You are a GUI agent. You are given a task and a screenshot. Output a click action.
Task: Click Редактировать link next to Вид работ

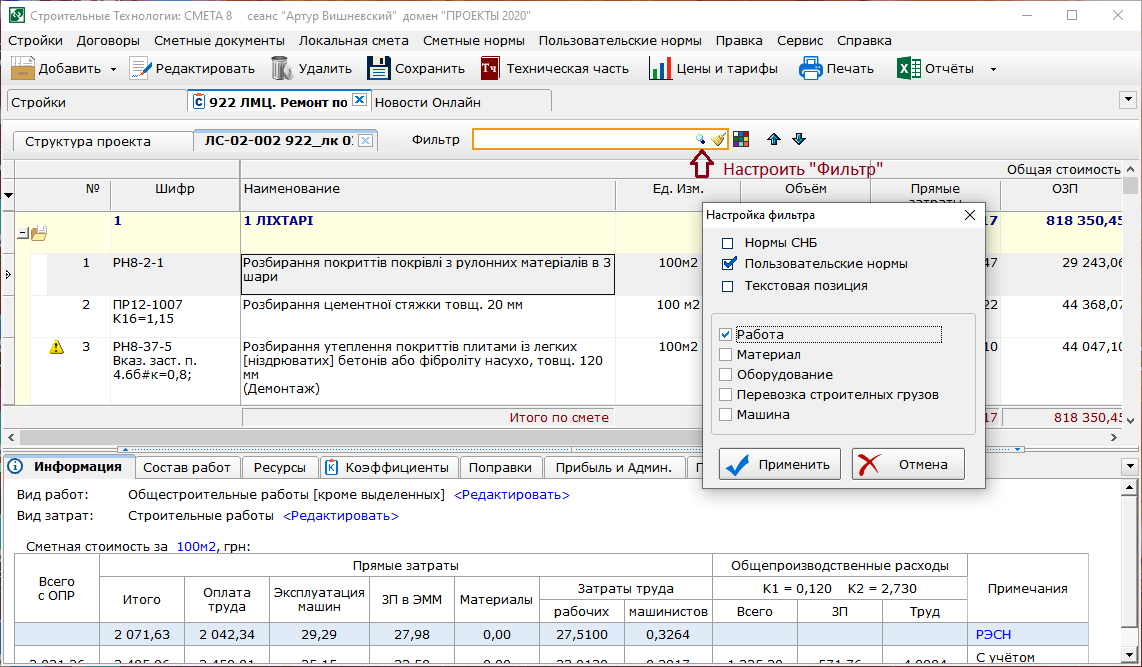(512, 495)
